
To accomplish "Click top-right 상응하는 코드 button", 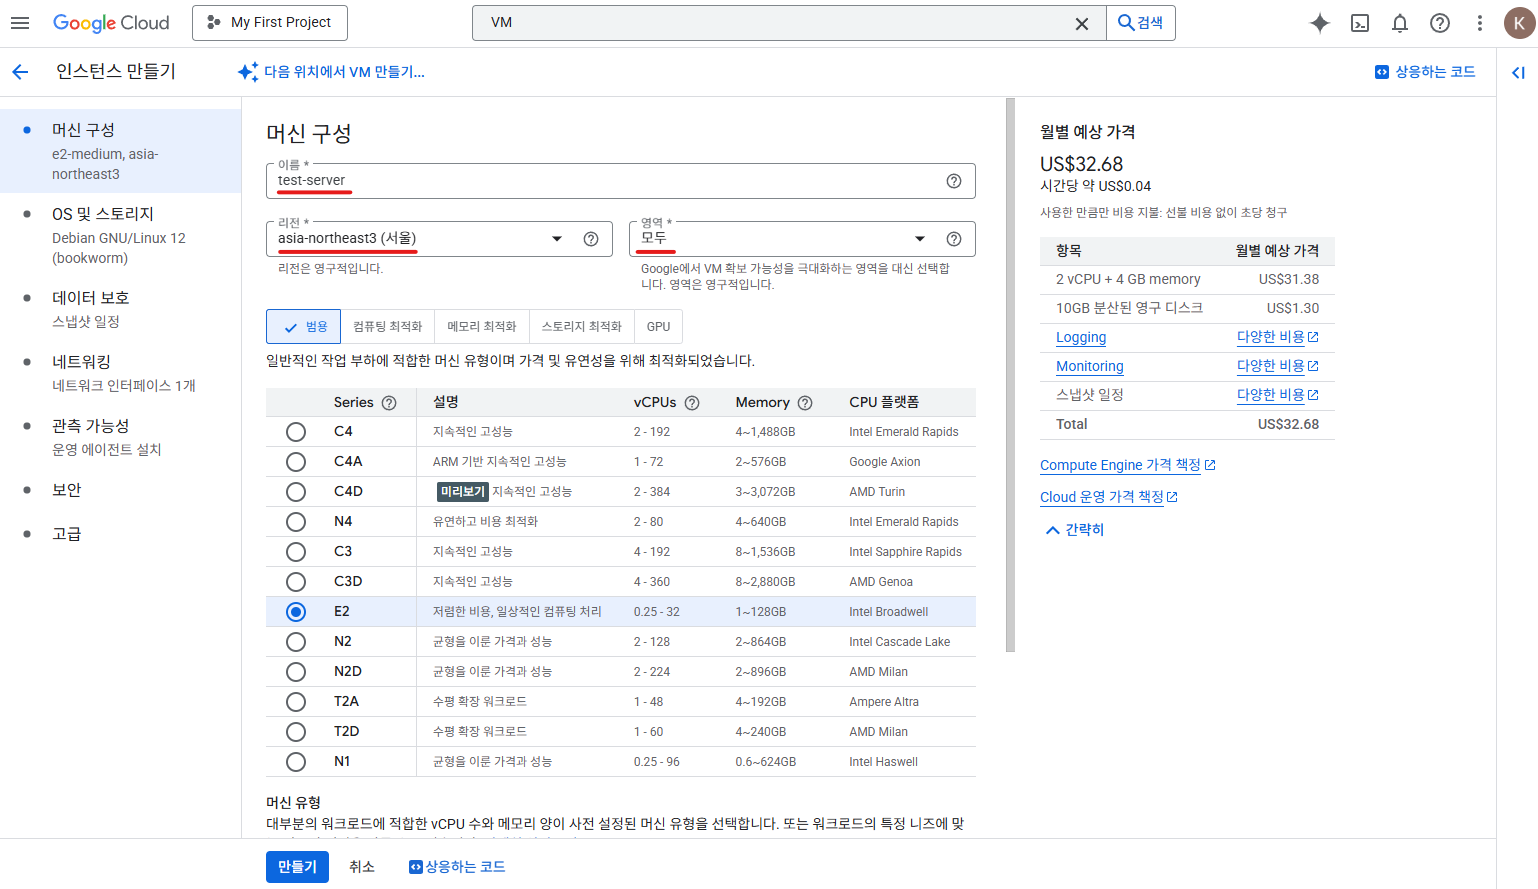I will click(x=1425, y=72).
